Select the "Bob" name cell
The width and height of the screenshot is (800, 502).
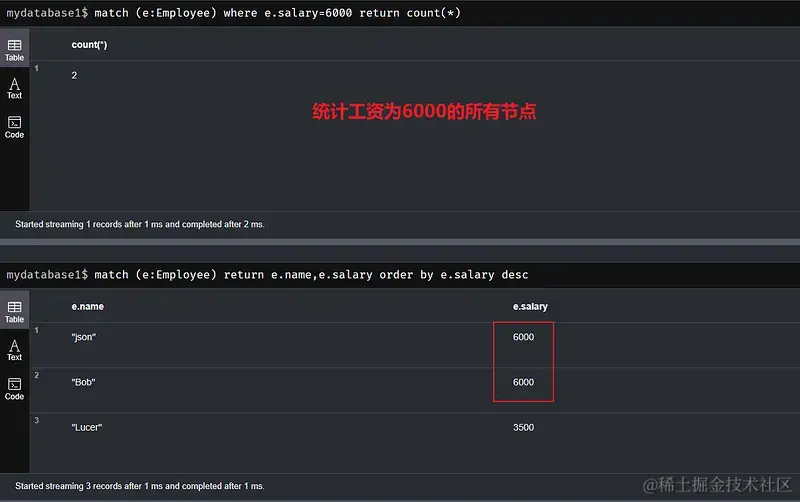pos(83,382)
